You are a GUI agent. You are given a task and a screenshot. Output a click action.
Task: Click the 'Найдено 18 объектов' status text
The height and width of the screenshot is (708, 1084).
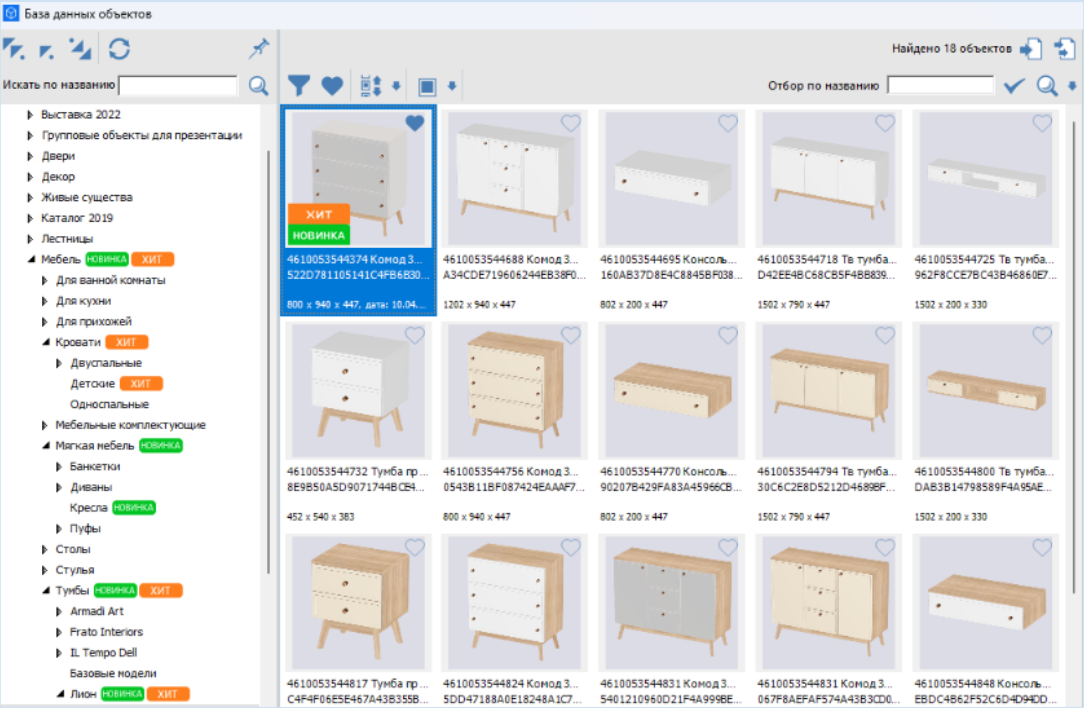(x=951, y=48)
